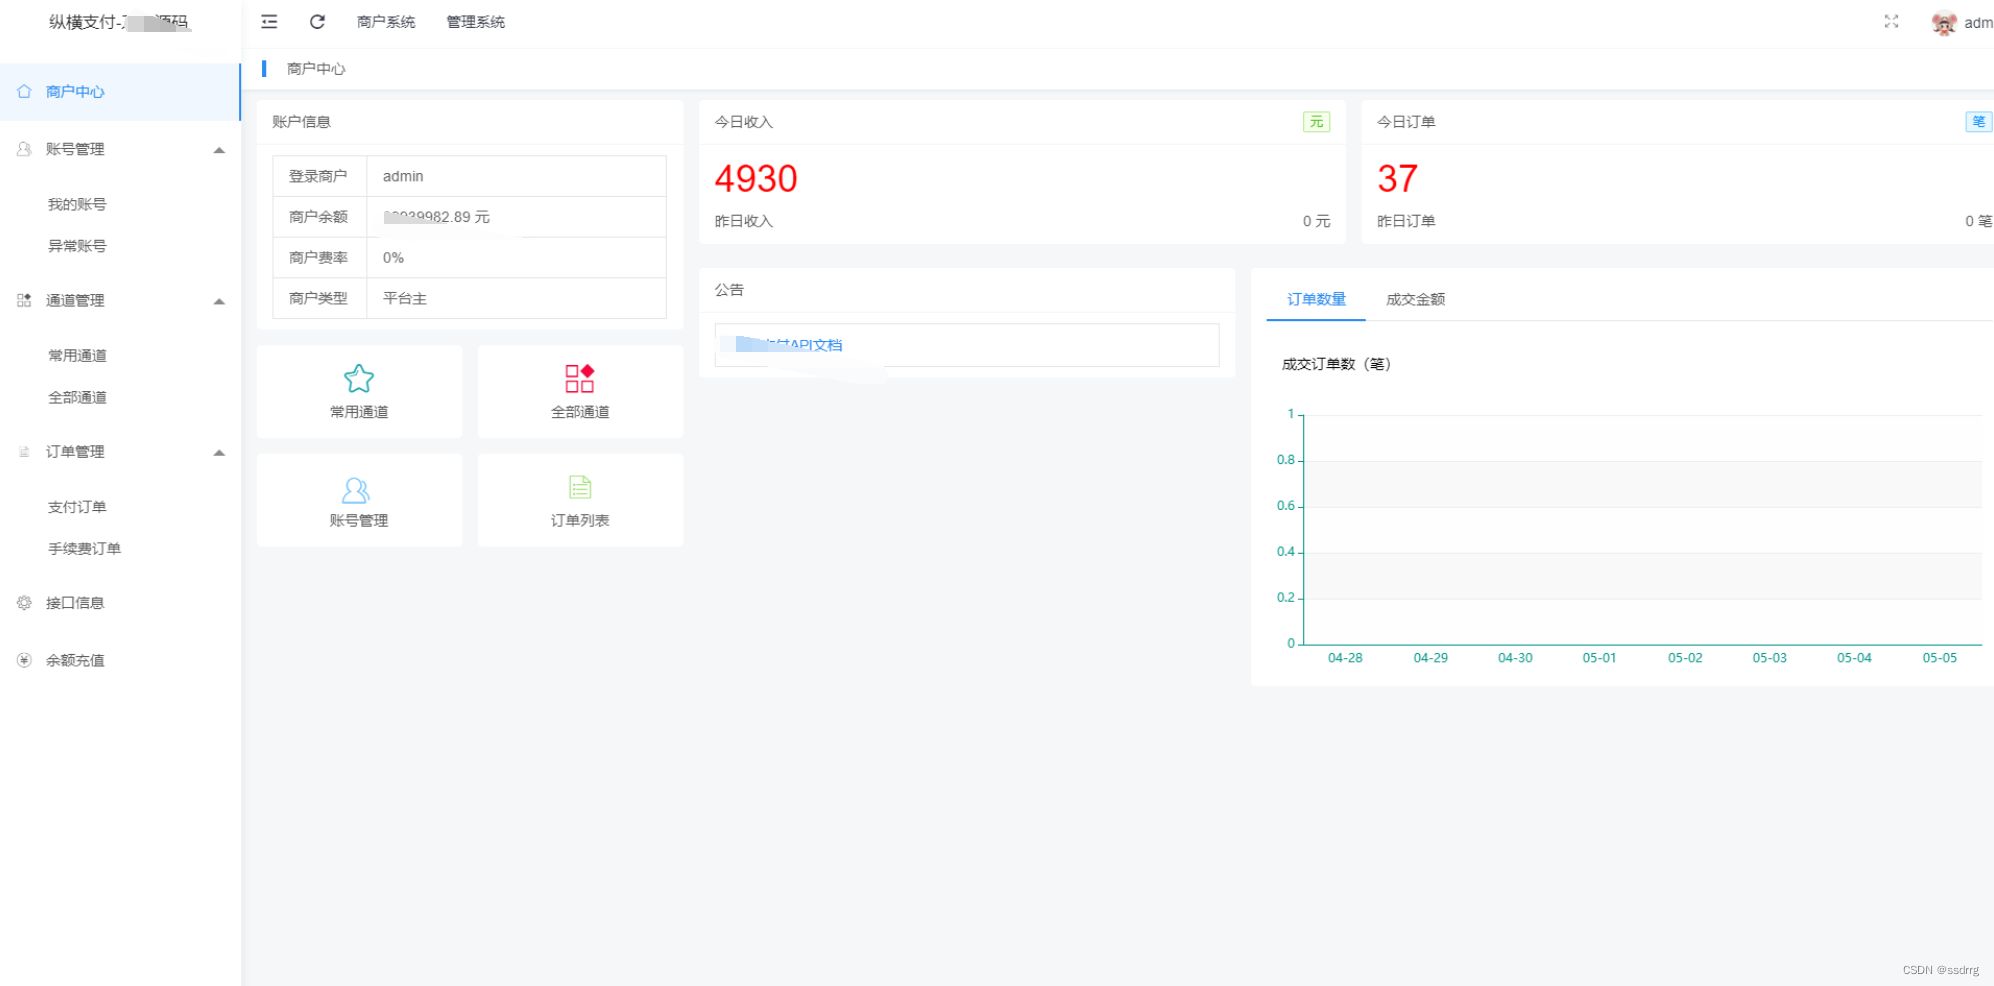The height and width of the screenshot is (986, 1994).
Task: Open the 商户系统 top menu
Action: coord(386,22)
